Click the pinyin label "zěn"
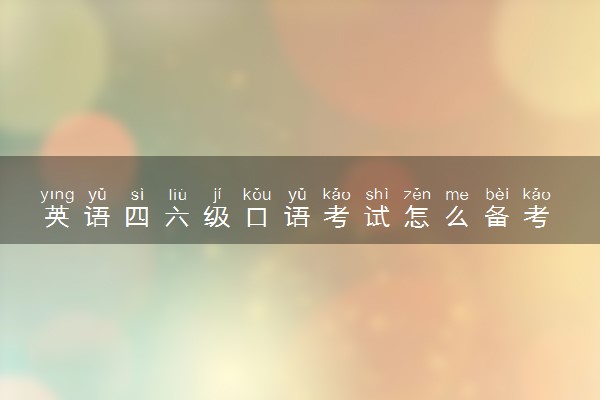This screenshot has width=600, height=400. [x=417, y=195]
